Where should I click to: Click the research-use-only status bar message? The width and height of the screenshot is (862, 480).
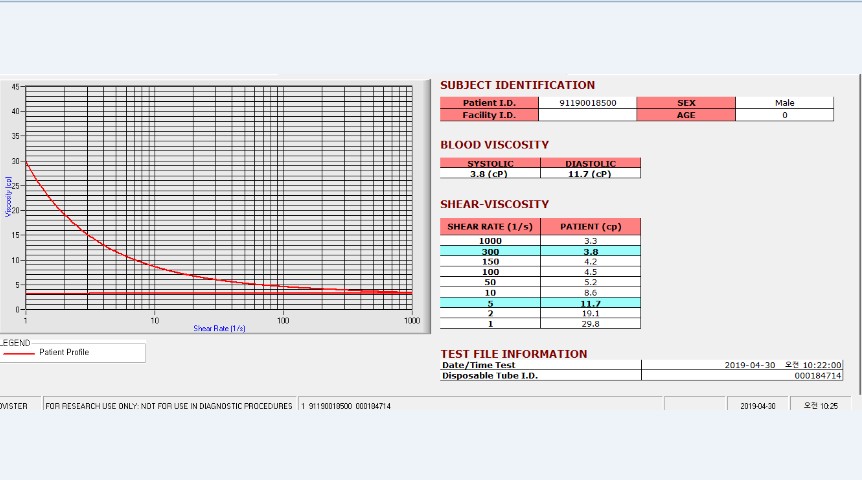click(x=169, y=406)
